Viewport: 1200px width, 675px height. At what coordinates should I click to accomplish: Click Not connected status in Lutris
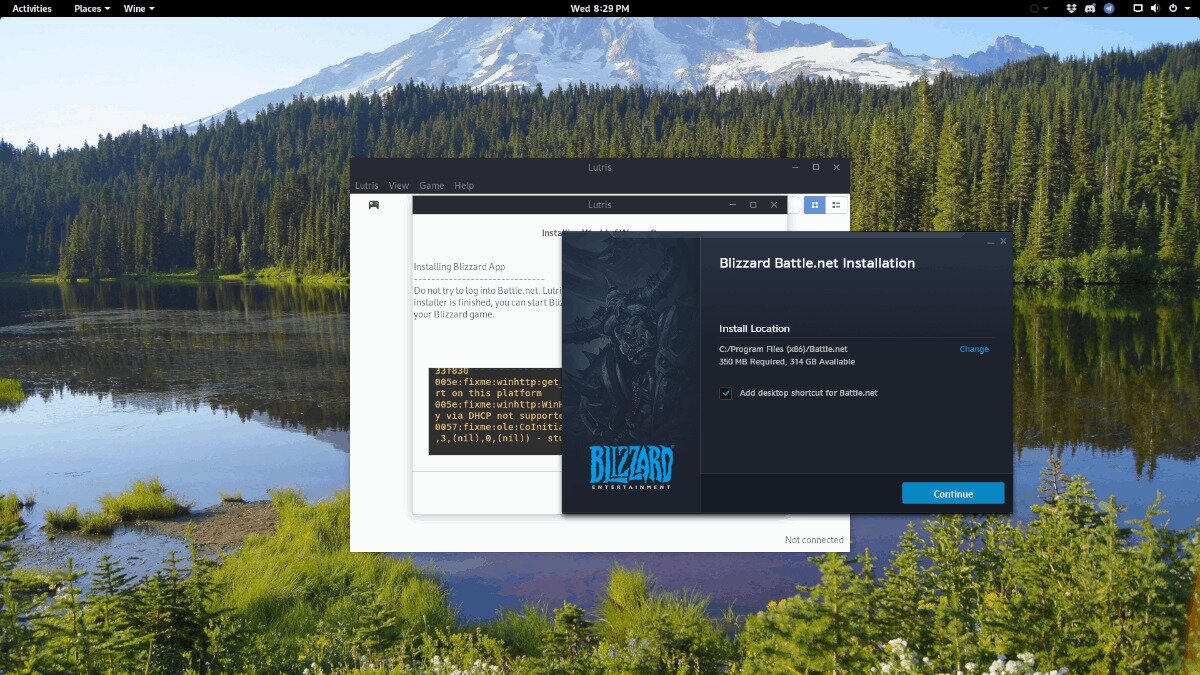point(814,540)
